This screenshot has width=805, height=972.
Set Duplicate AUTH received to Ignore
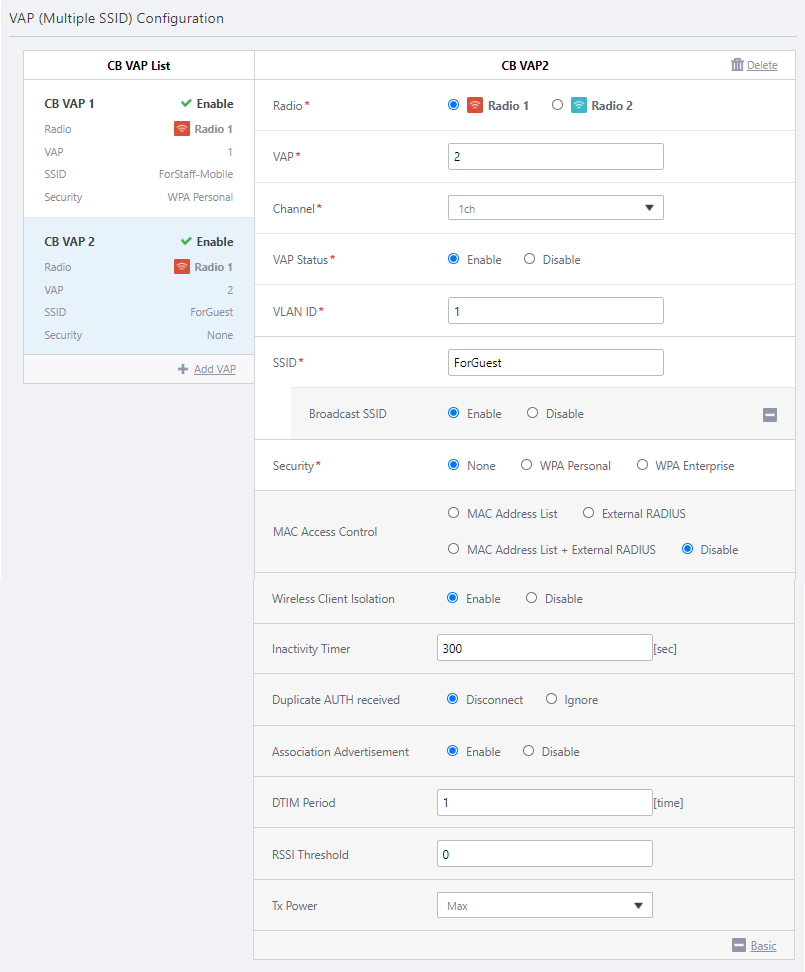551,700
